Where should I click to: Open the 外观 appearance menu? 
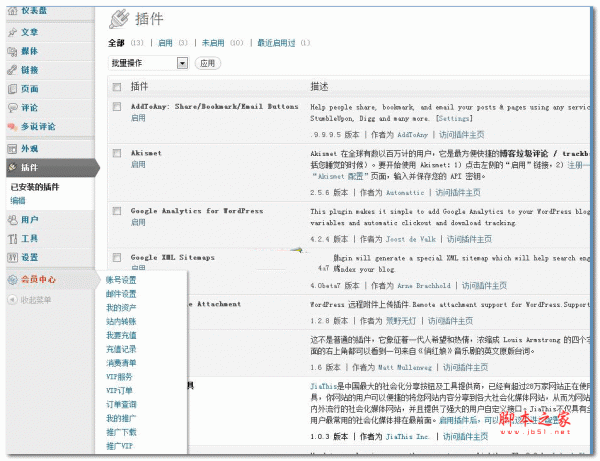[x=29, y=149]
